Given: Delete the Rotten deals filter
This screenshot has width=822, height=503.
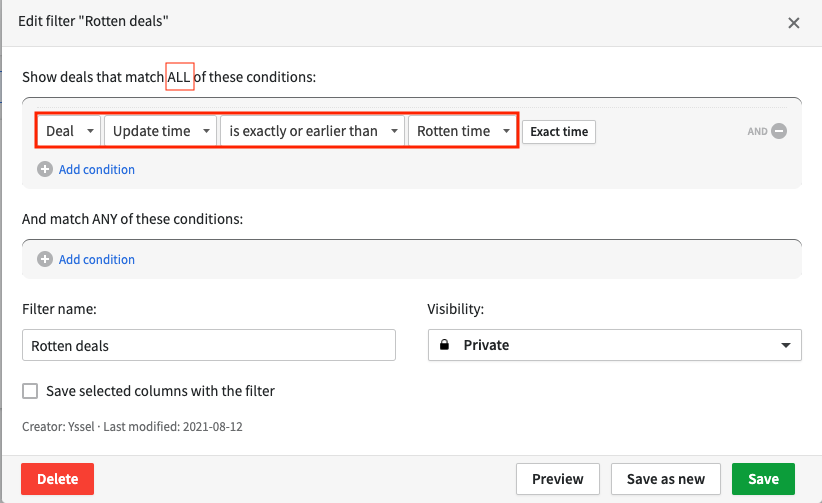Looking at the screenshot, I should pos(57,479).
